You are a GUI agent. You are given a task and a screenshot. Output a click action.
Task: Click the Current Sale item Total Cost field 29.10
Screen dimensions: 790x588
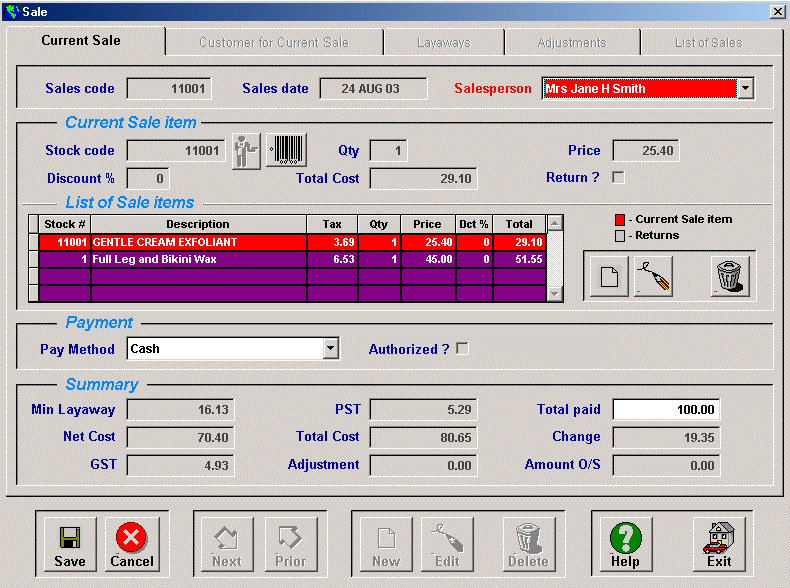coord(423,178)
